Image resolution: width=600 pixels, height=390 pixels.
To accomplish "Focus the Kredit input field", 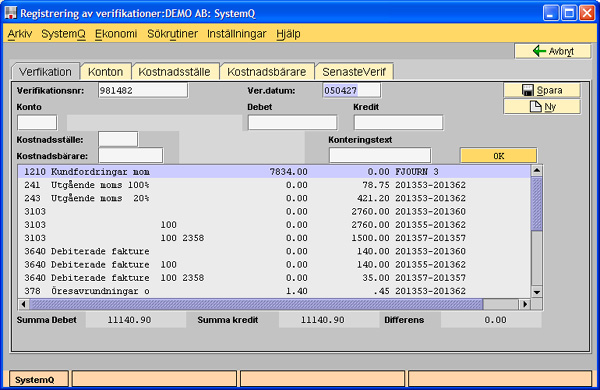I will click(398, 123).
